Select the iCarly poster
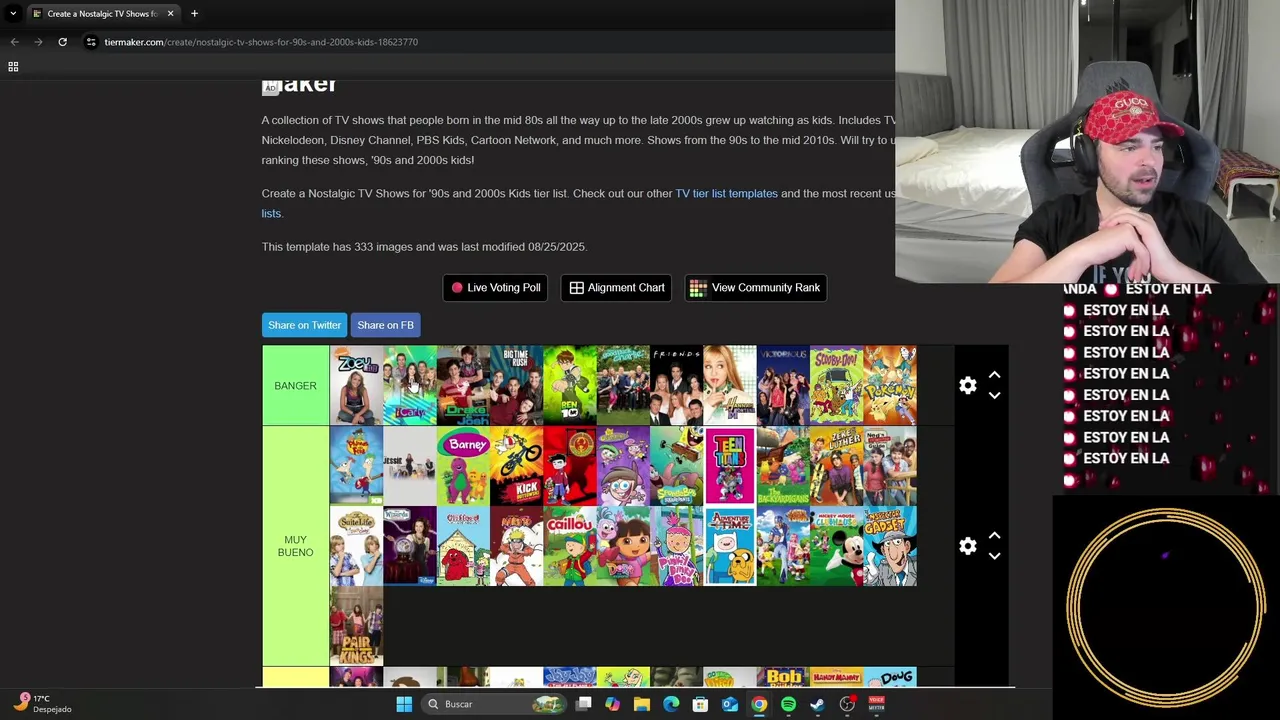1280x720 pixels. tap(410, 386)
